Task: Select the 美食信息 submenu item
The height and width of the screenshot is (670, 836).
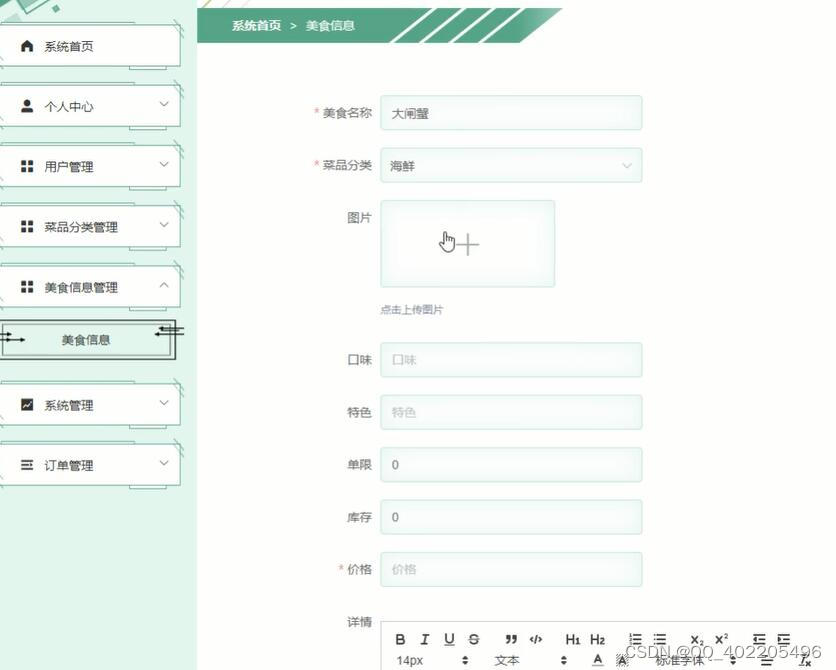Action: [86, 340]
